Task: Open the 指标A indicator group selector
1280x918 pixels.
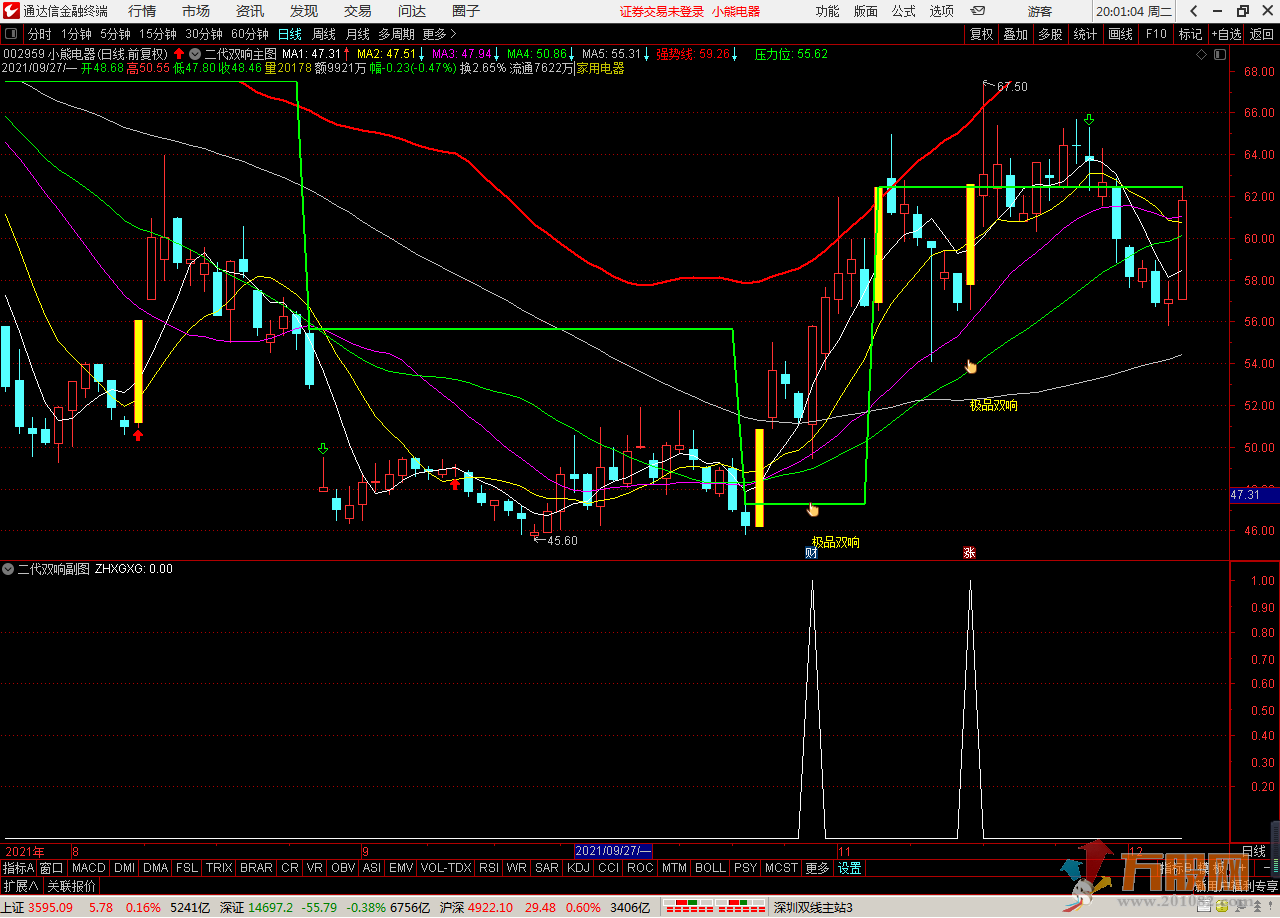Action: click(18, 868)
